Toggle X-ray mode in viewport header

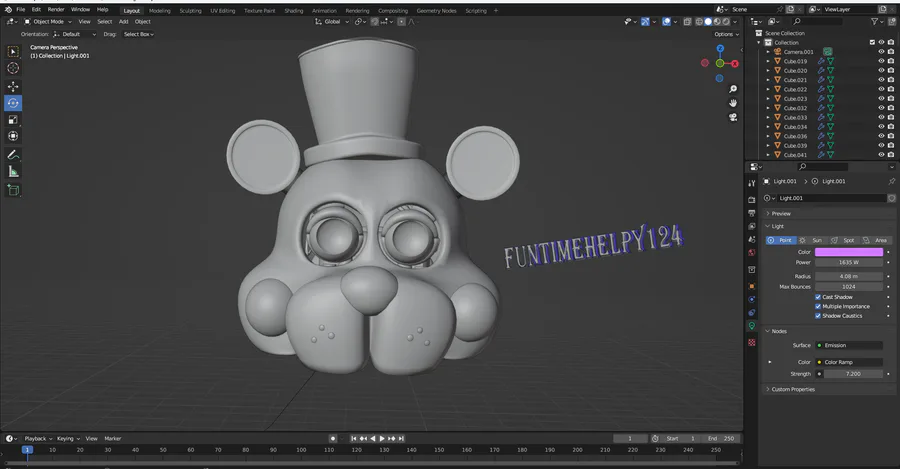[x=687, y=22]
